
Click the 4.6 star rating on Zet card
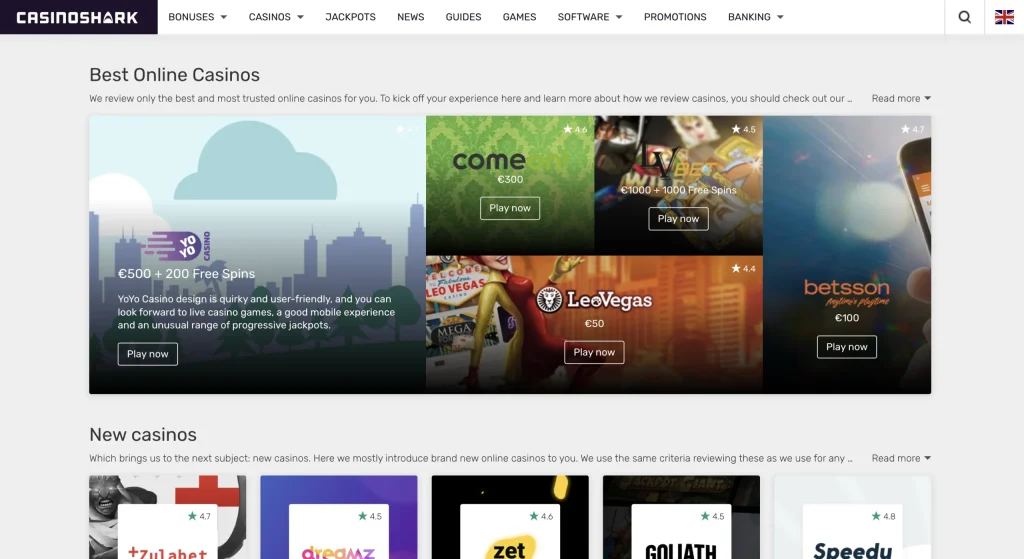pos(541,516)
